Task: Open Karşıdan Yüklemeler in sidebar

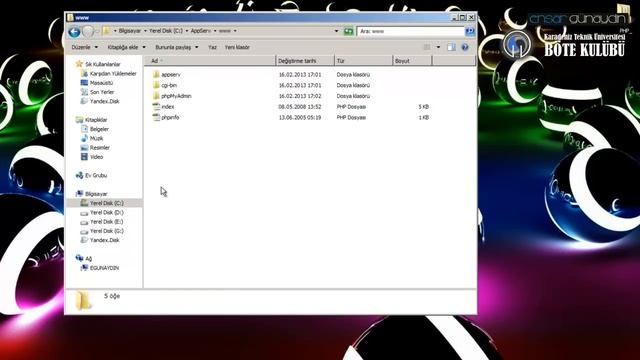Action: point(113,73)
